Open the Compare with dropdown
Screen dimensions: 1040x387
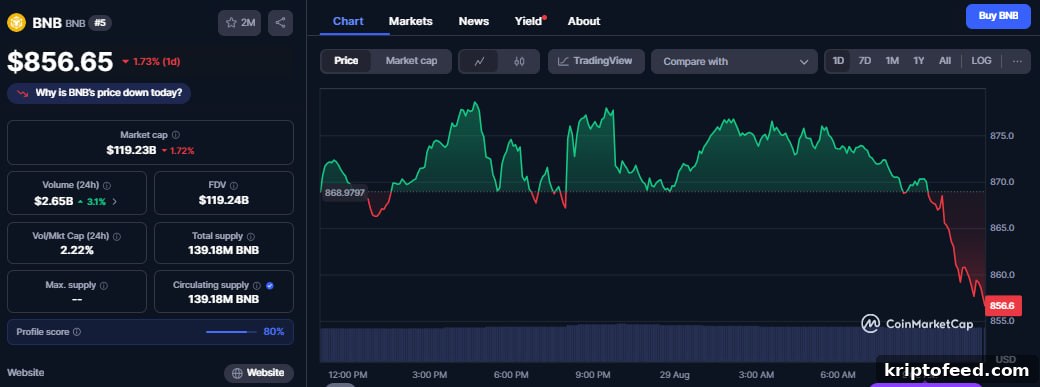734,62
